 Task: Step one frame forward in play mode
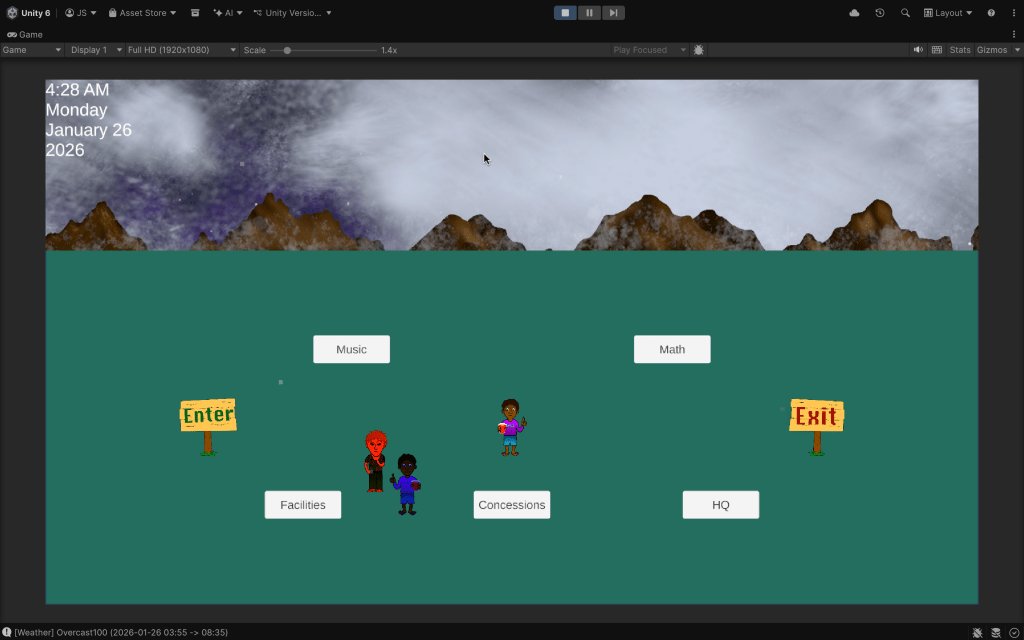[613, 12]
